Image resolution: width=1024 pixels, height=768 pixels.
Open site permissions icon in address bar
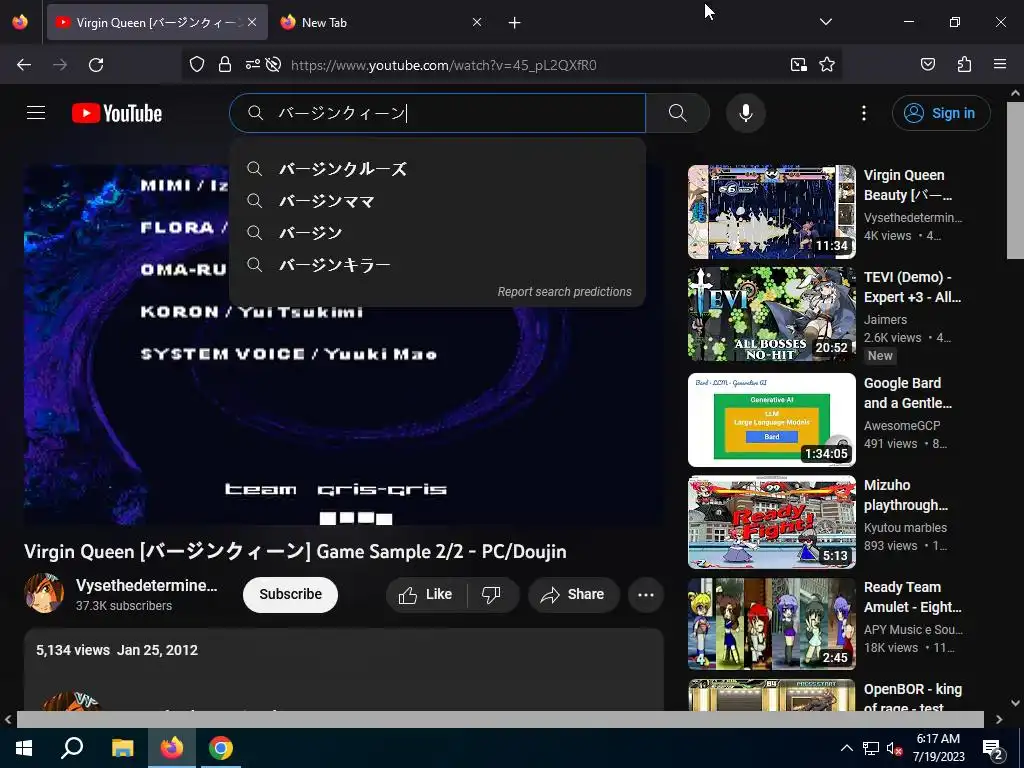tap(252, 64)
